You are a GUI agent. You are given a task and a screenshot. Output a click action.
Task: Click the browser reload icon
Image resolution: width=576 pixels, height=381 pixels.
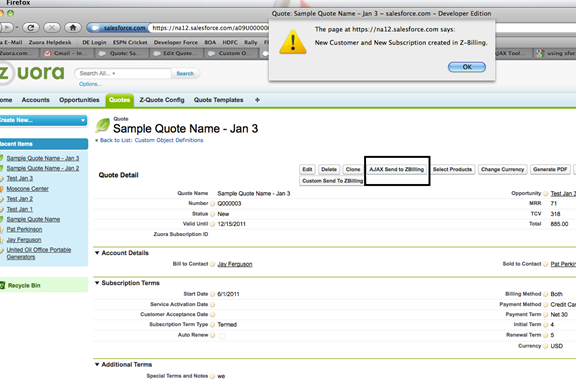click(31, 28)
